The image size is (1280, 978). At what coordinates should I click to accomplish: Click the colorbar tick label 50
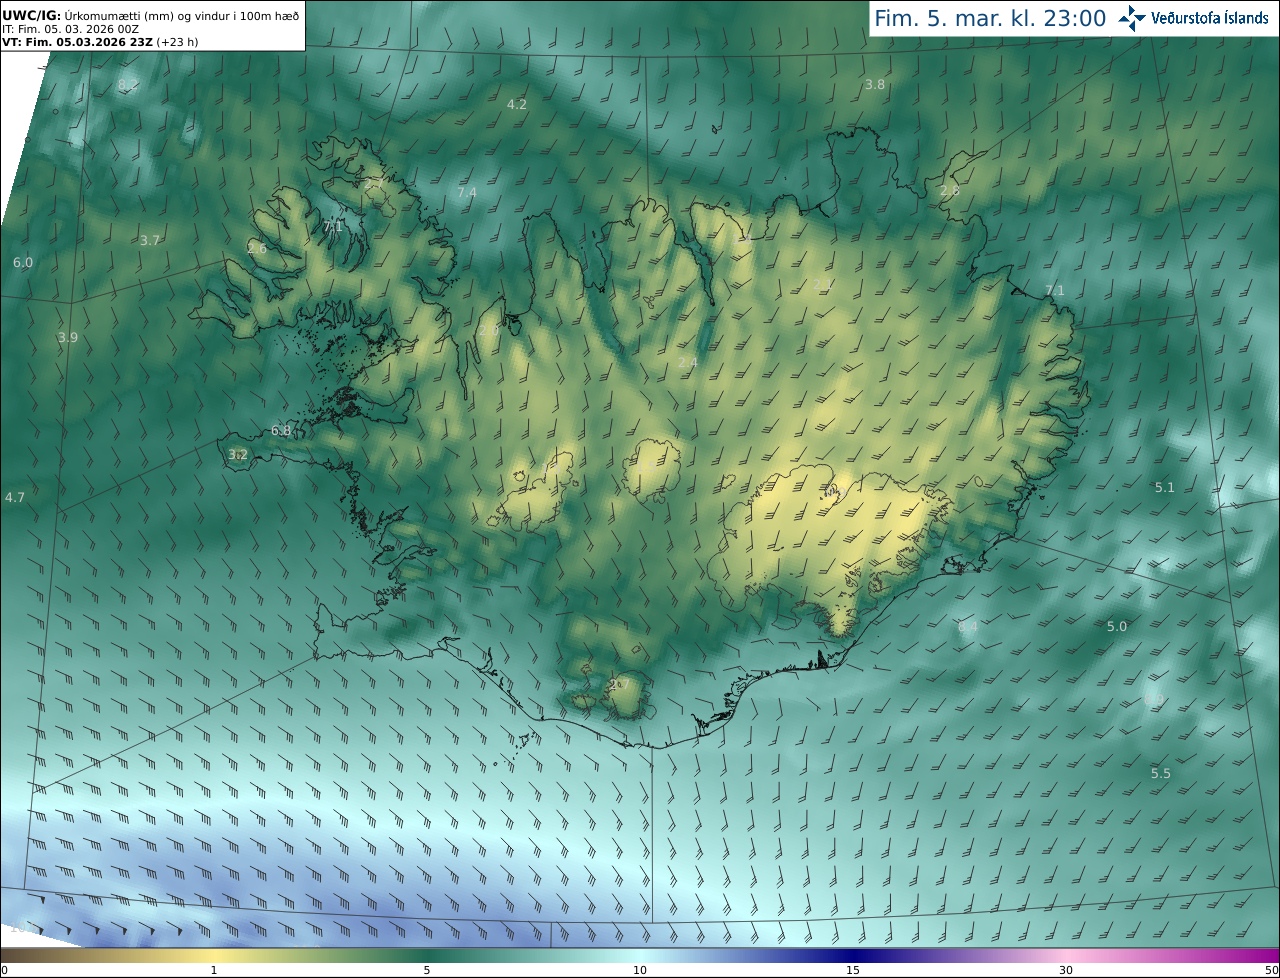tap(1271, 970)
